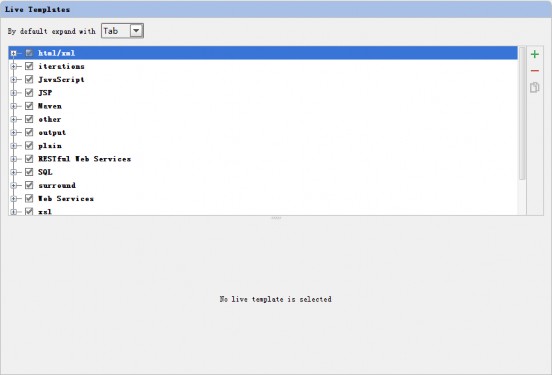552x375 pixels.
Task: Click the splitter handle below the template list
Action: [276, 218]
